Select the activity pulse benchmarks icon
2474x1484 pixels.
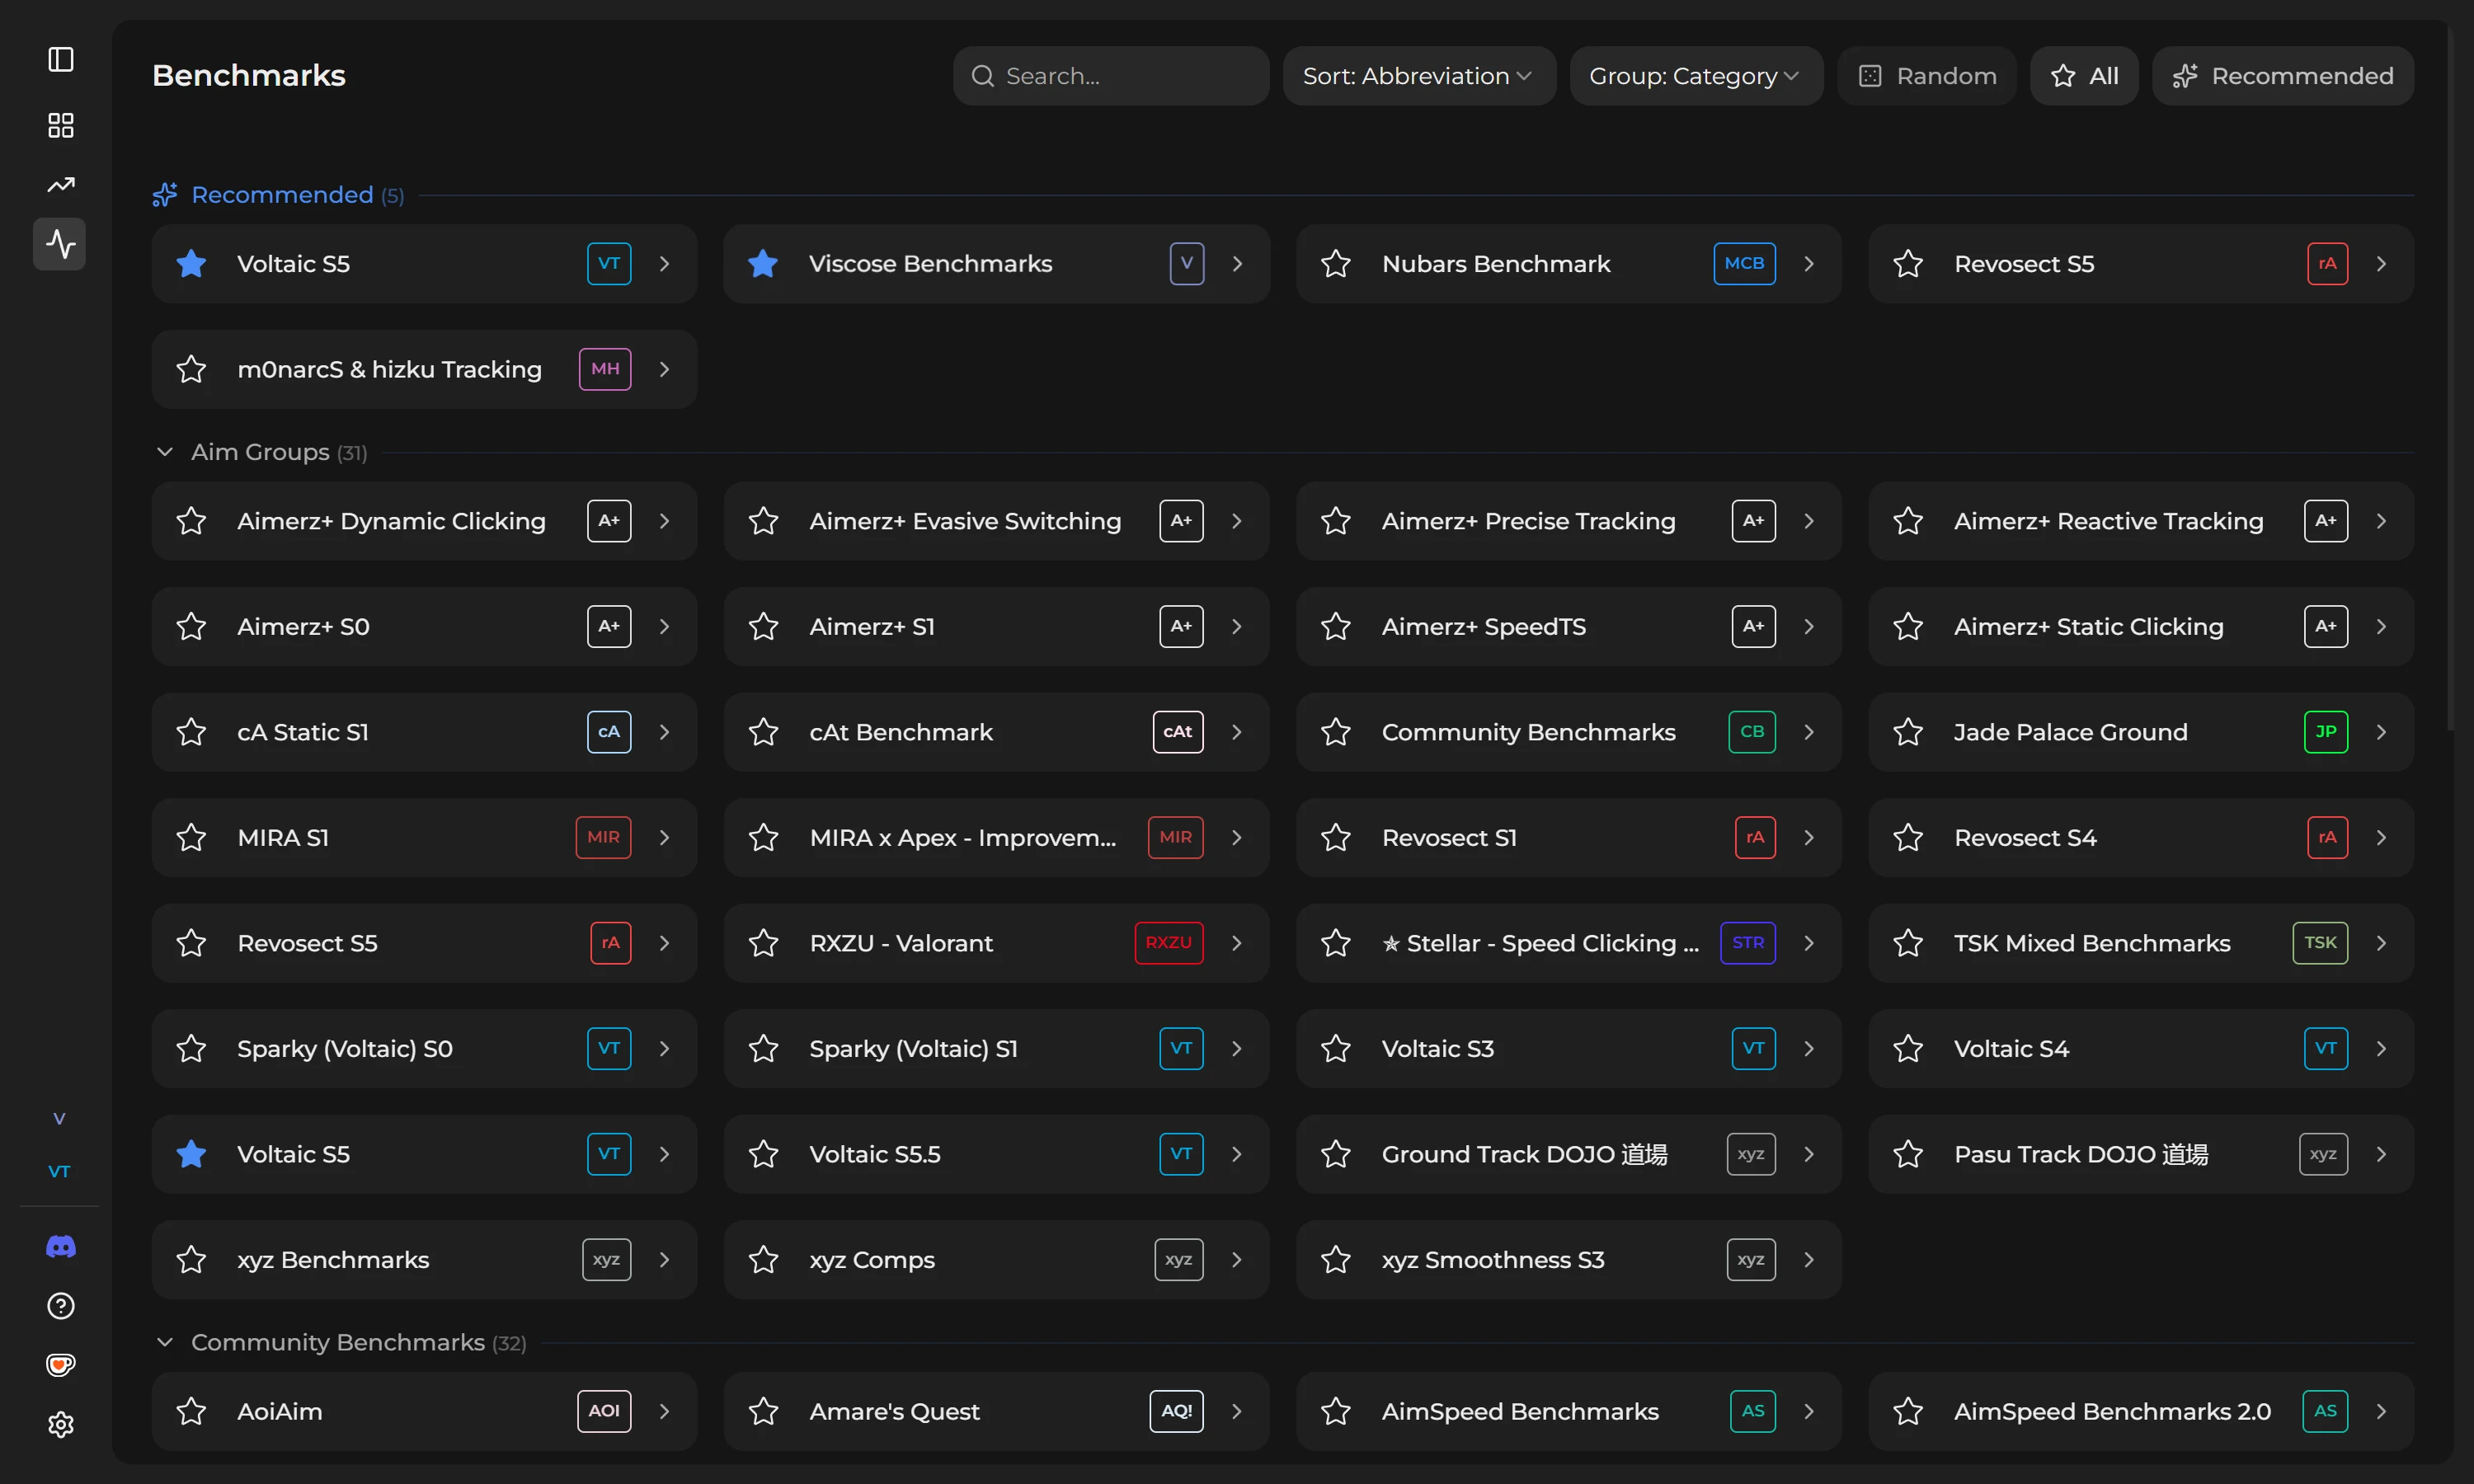60,244
